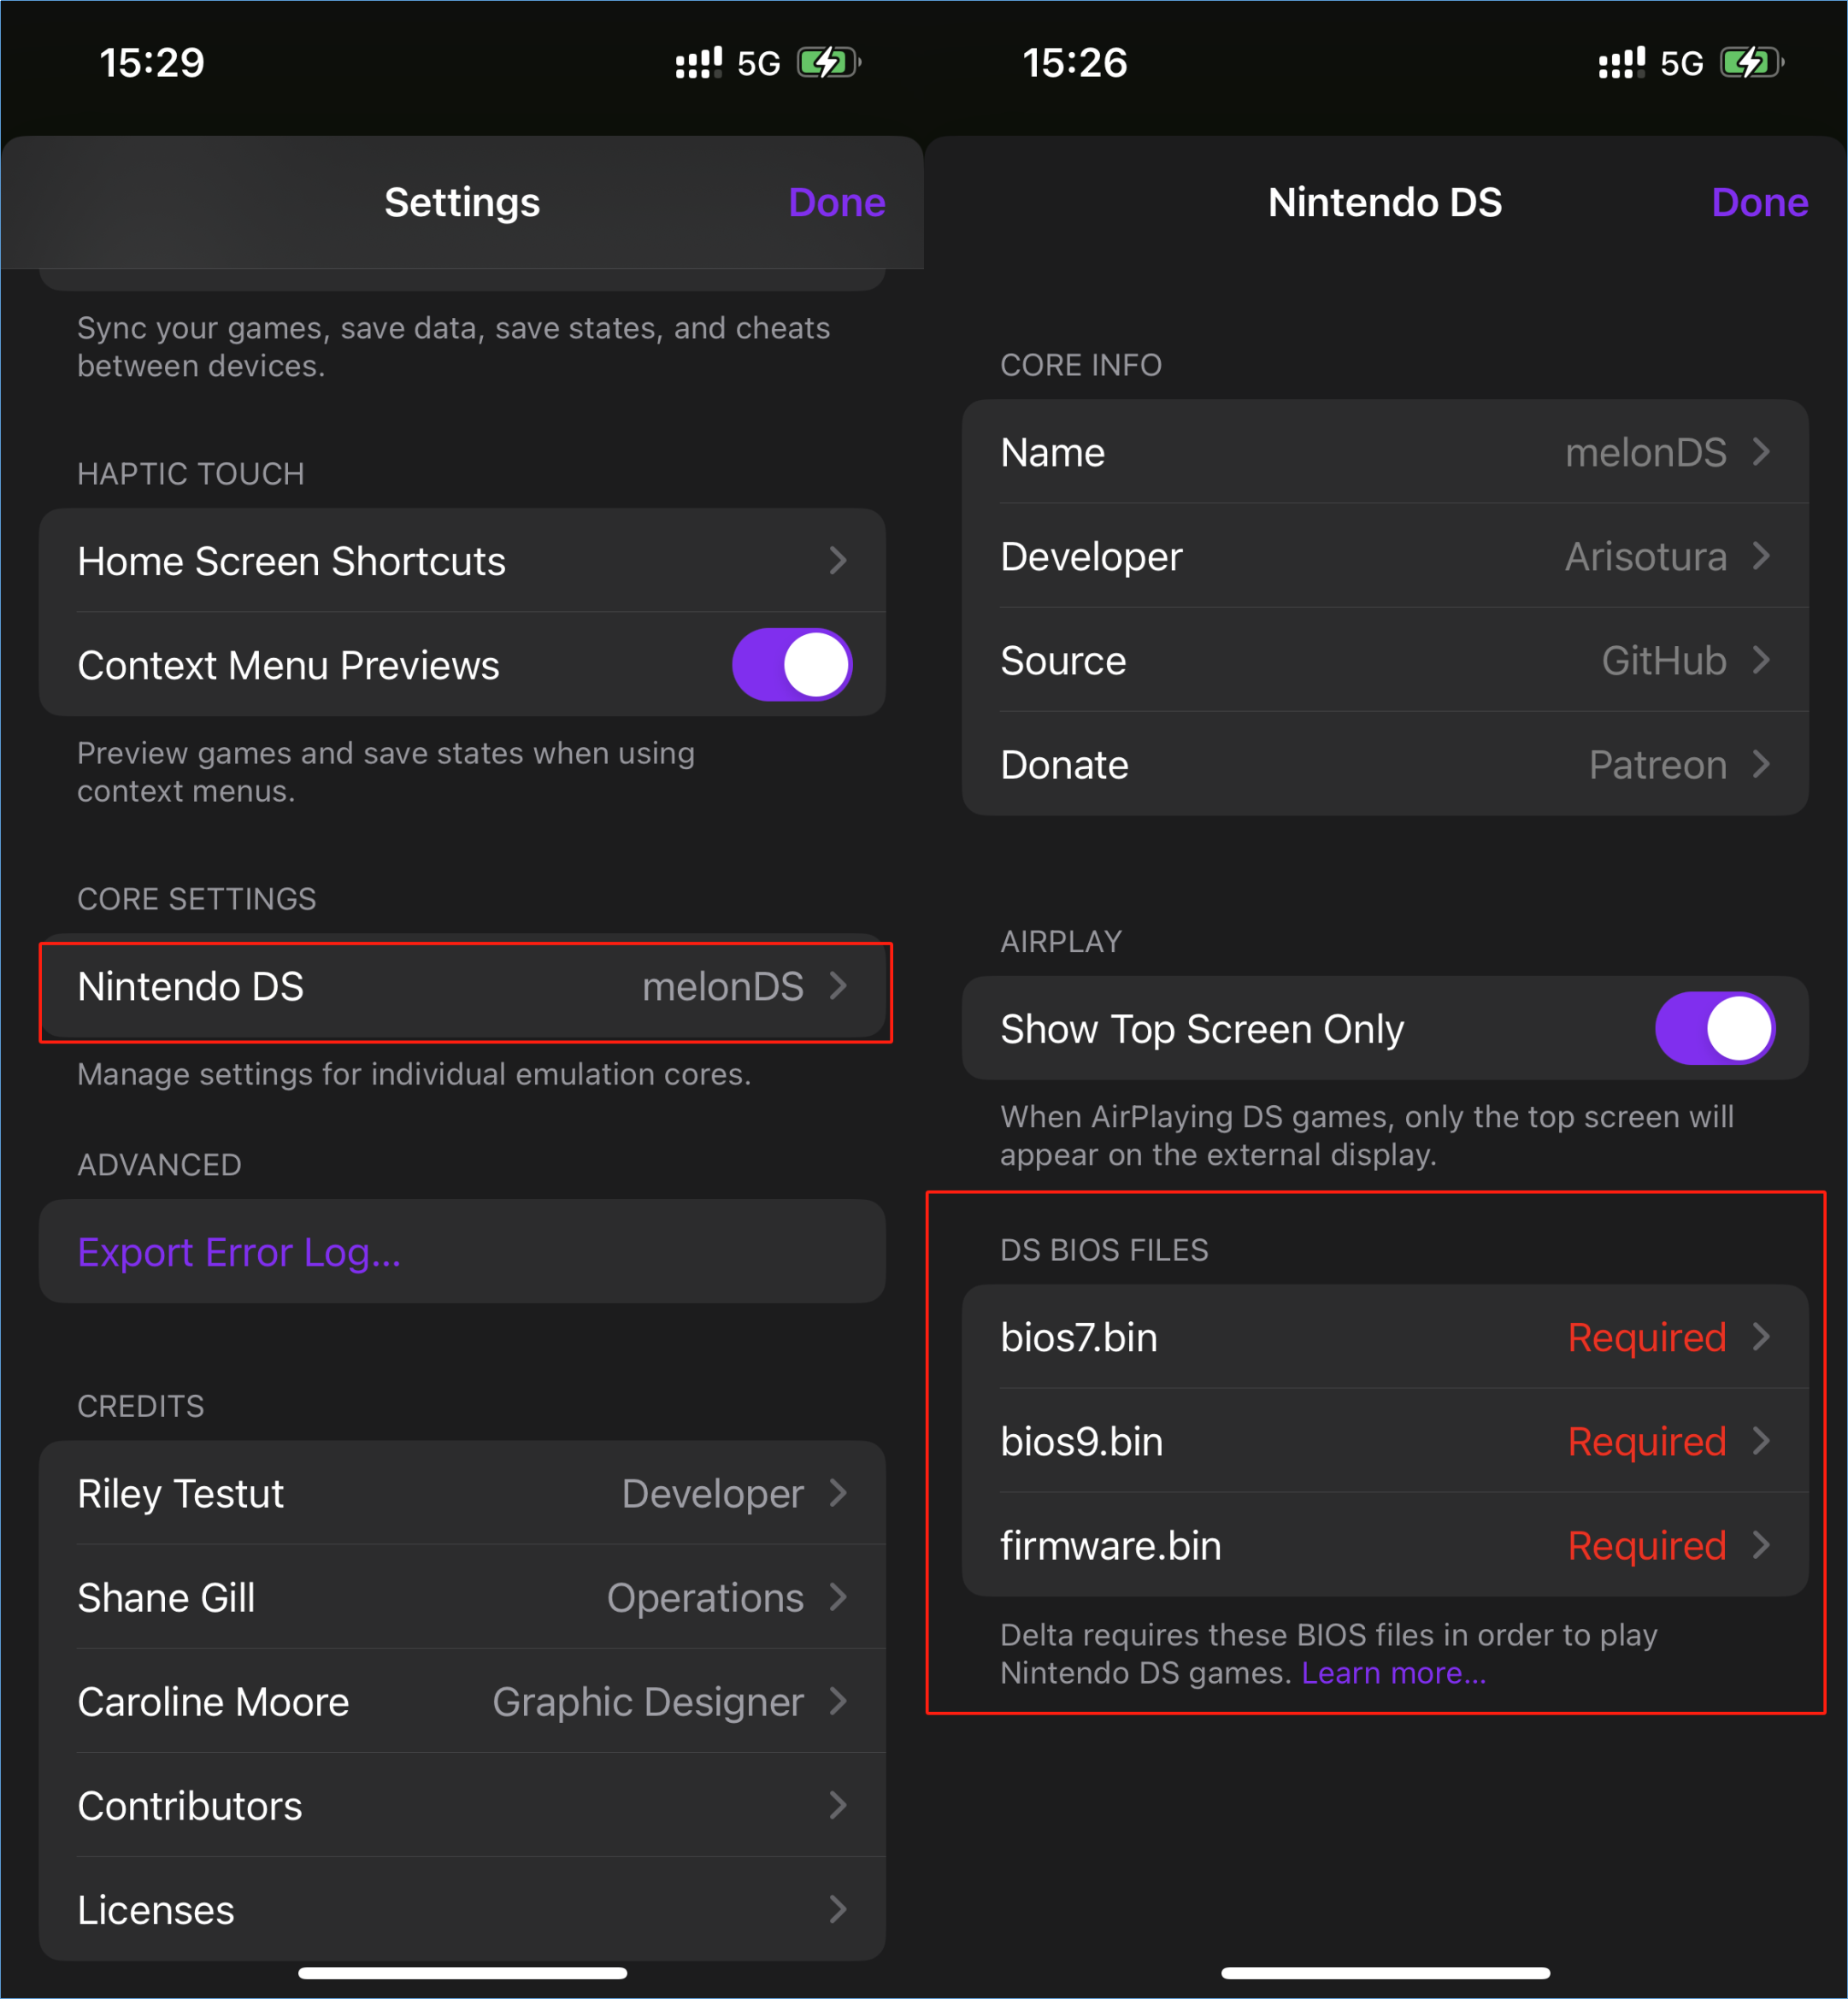Tap Learn more link about BIOS files
This screenshot has width=1848, height=1999.
click(1393, 1674)
